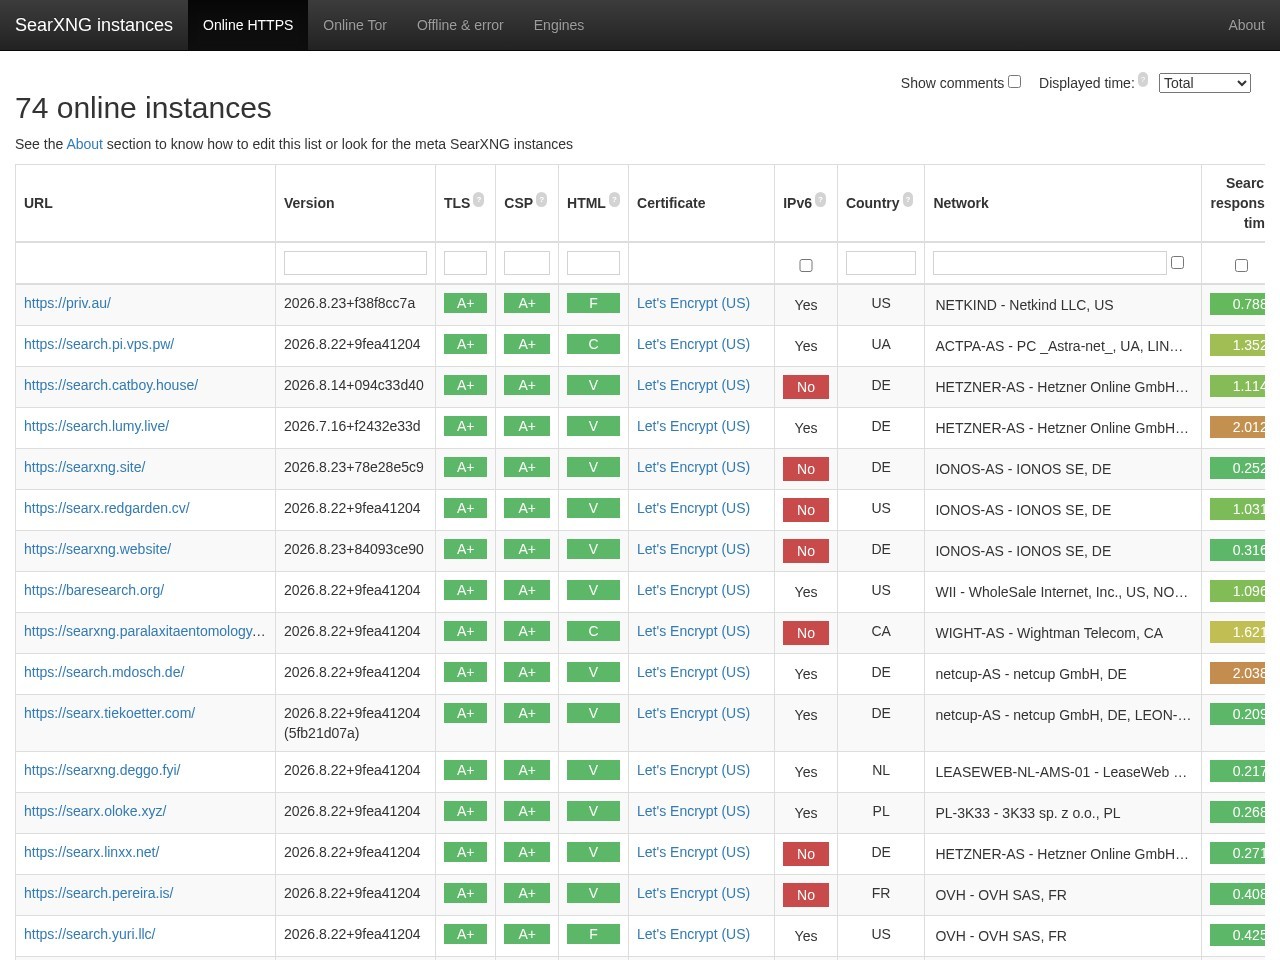Image resolution: width=1280 pixels, height=960 pixels.
Task: Go to the Offline & error tab
Action: (460, 25)
